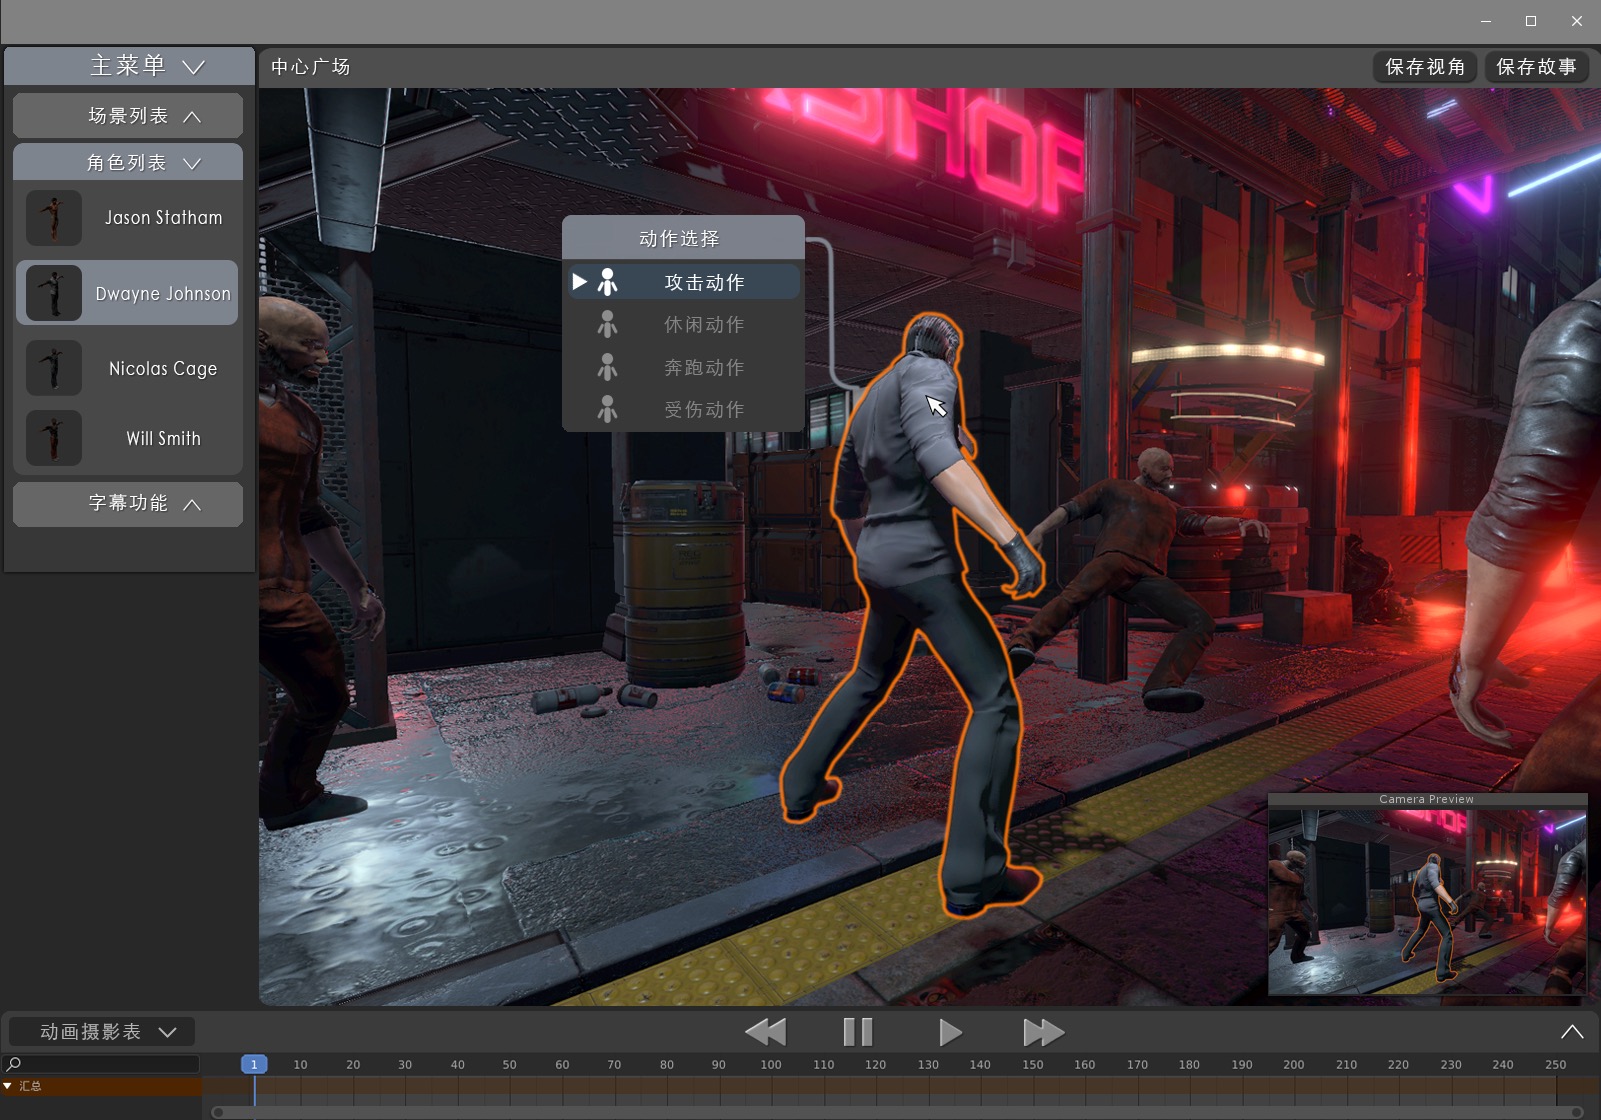This screenshot has height=1120, width=1601.
Task: Select 奔跑动作 from the action menu
Action: click(x=704, y=368)
